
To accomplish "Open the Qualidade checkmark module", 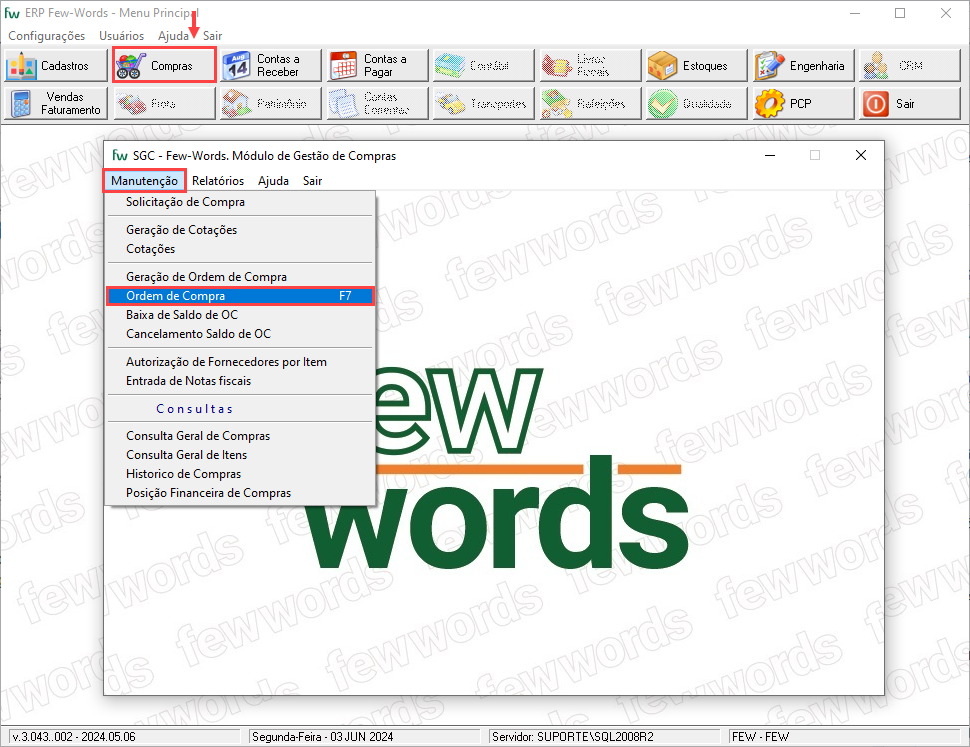I will 697,103.
